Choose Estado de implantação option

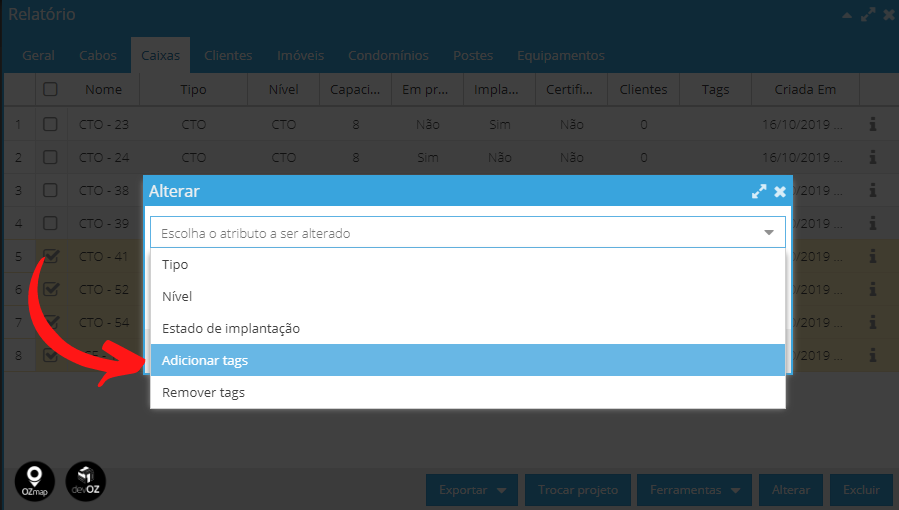pyautogui.click(x=467, y=328)
